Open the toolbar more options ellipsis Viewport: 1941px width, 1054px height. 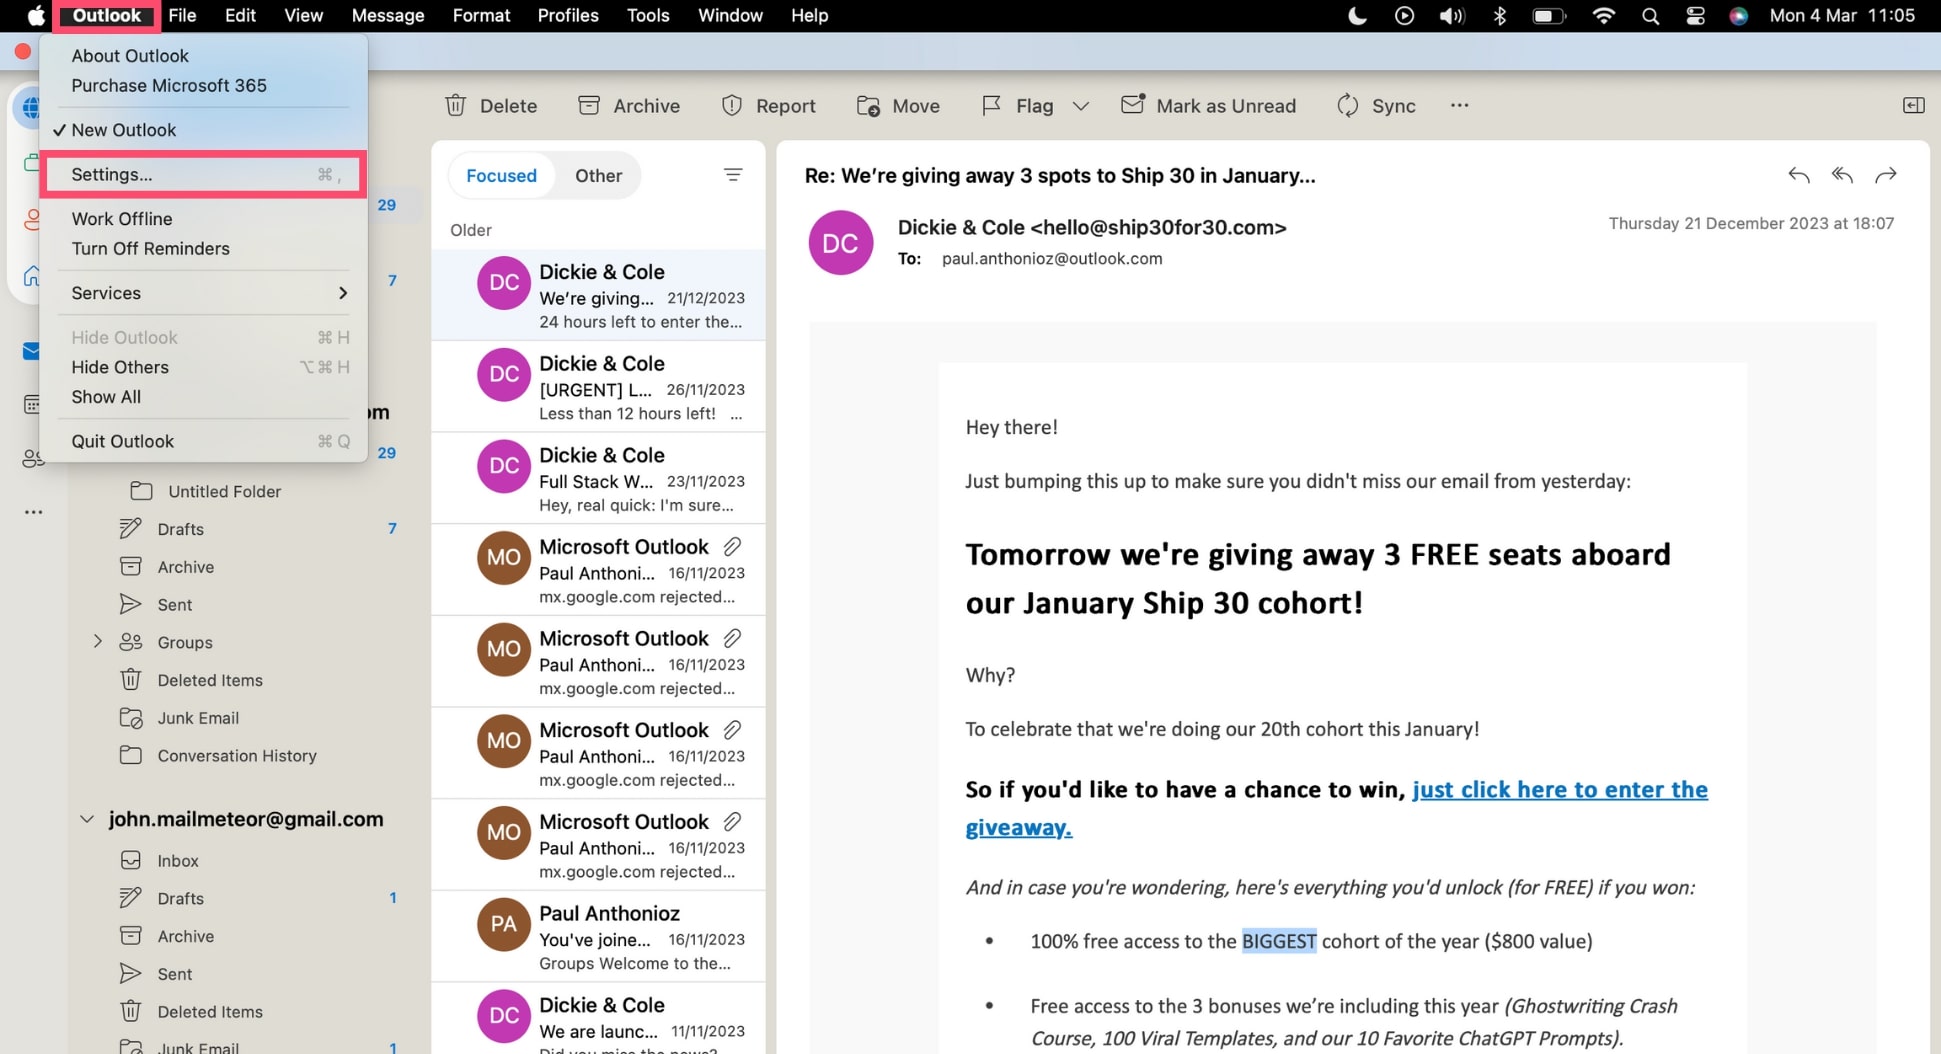point(1459,106)
